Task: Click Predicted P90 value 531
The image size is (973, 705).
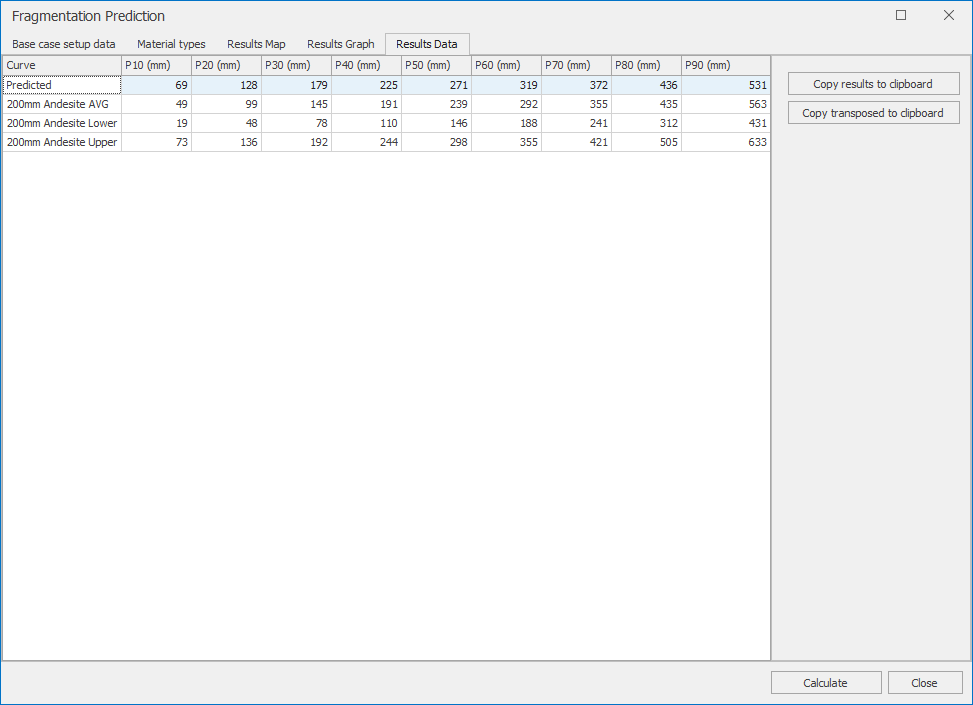Action: (x=726, y=85)
